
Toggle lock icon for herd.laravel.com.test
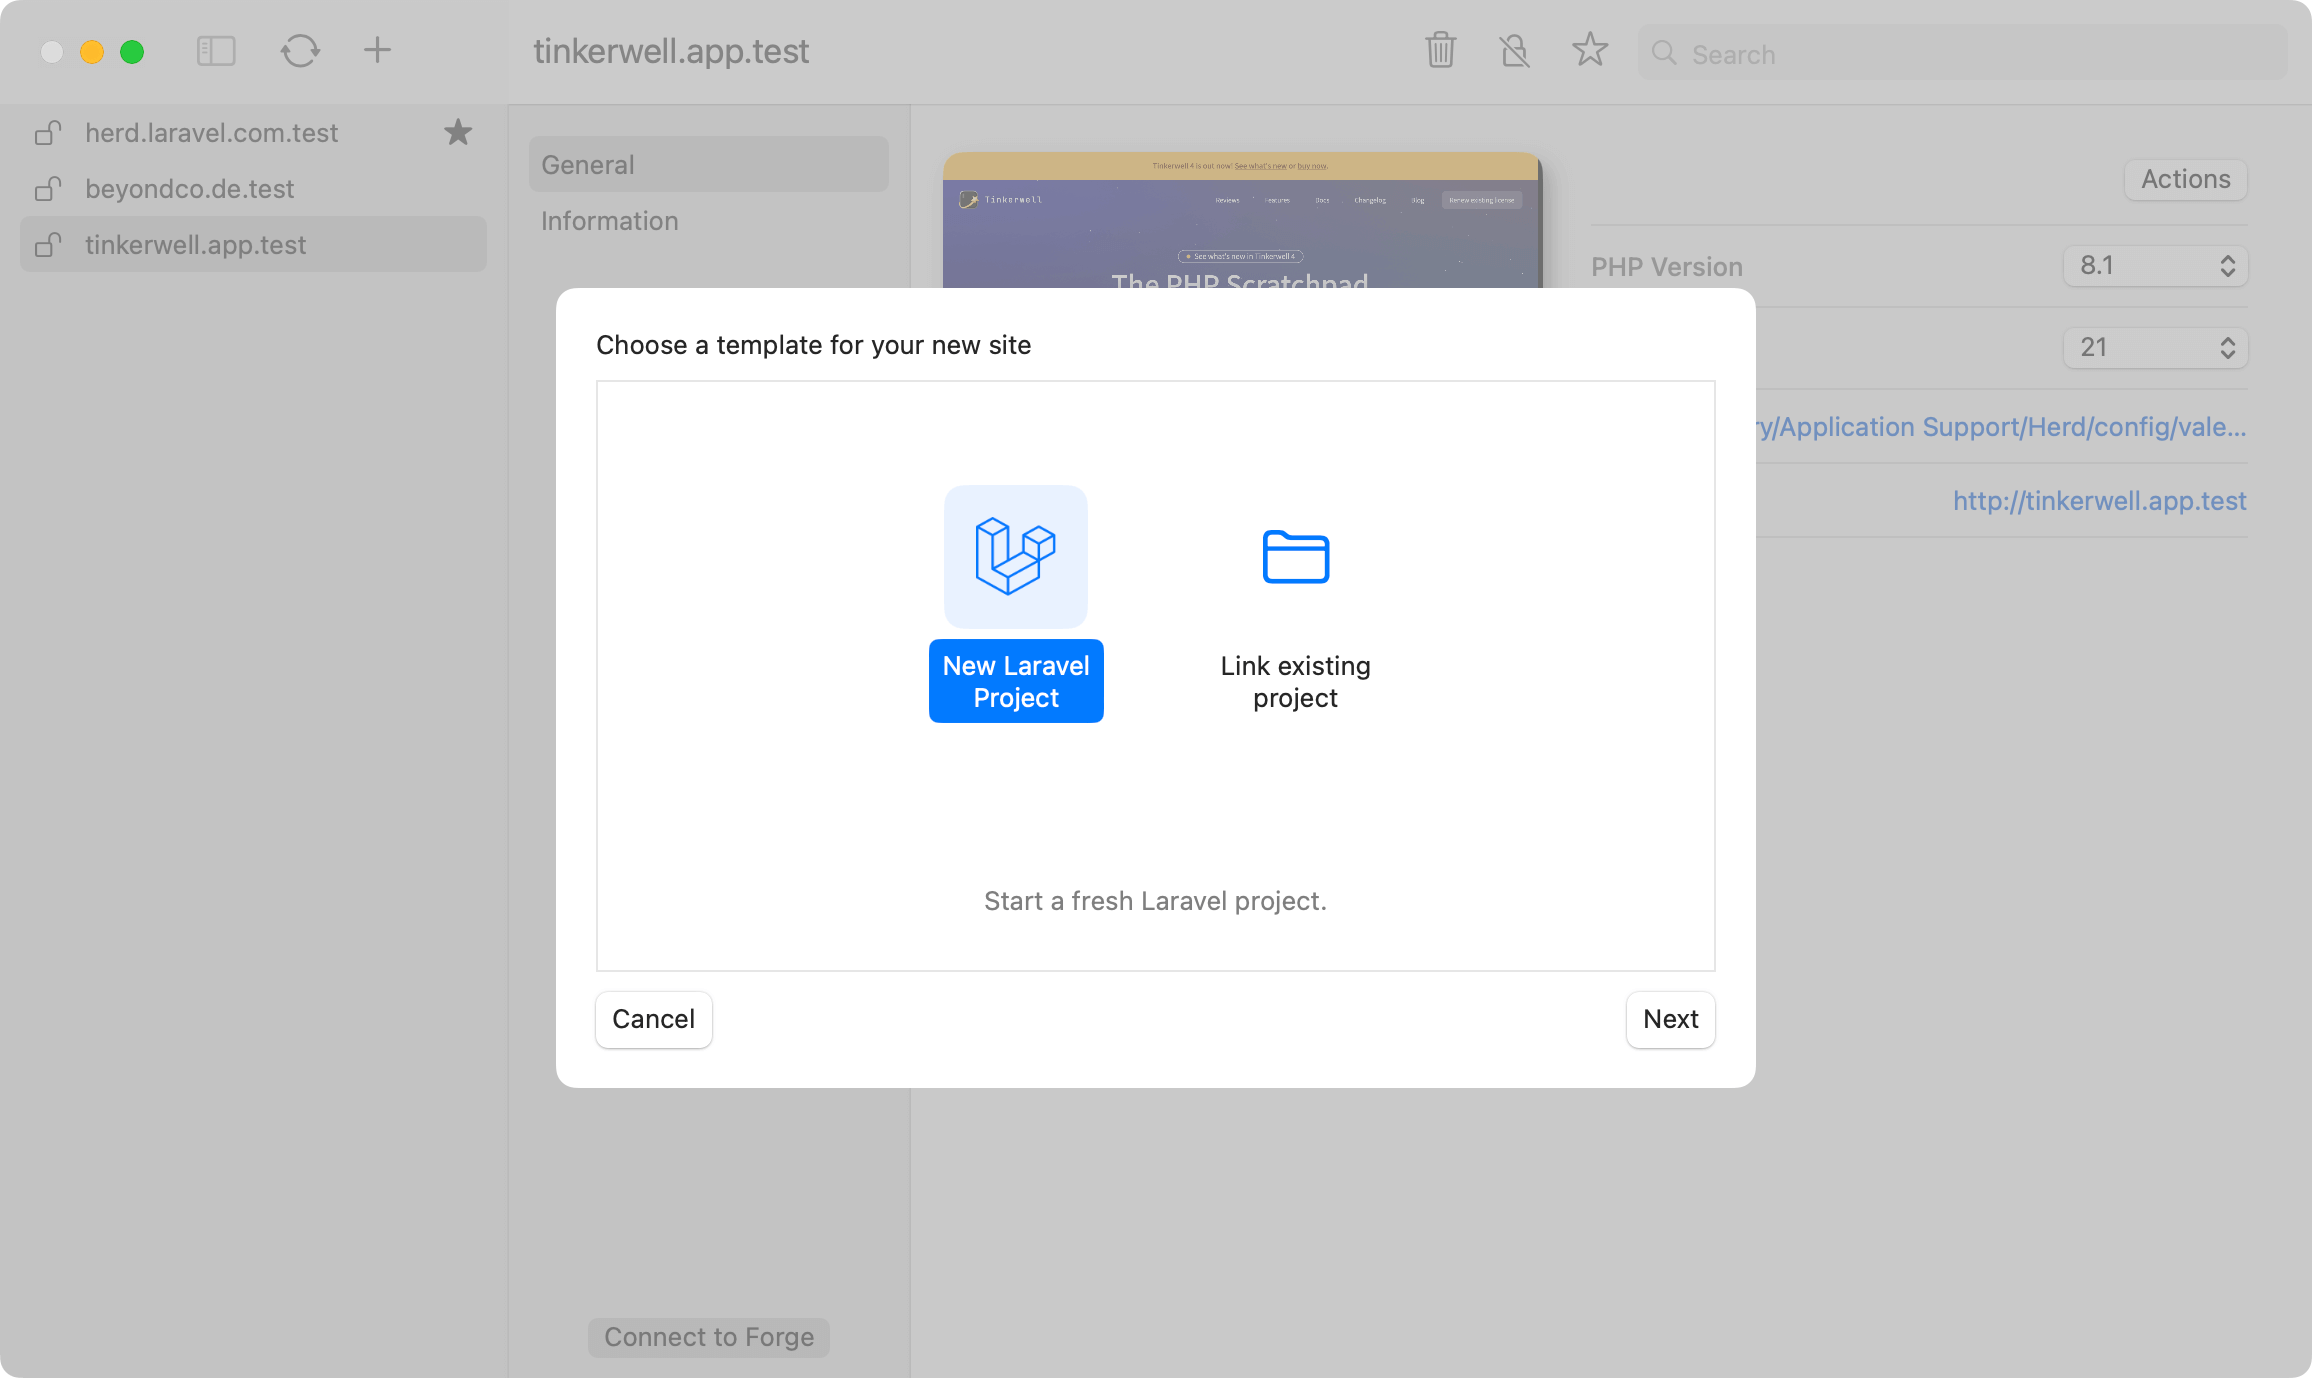[48, 133]
